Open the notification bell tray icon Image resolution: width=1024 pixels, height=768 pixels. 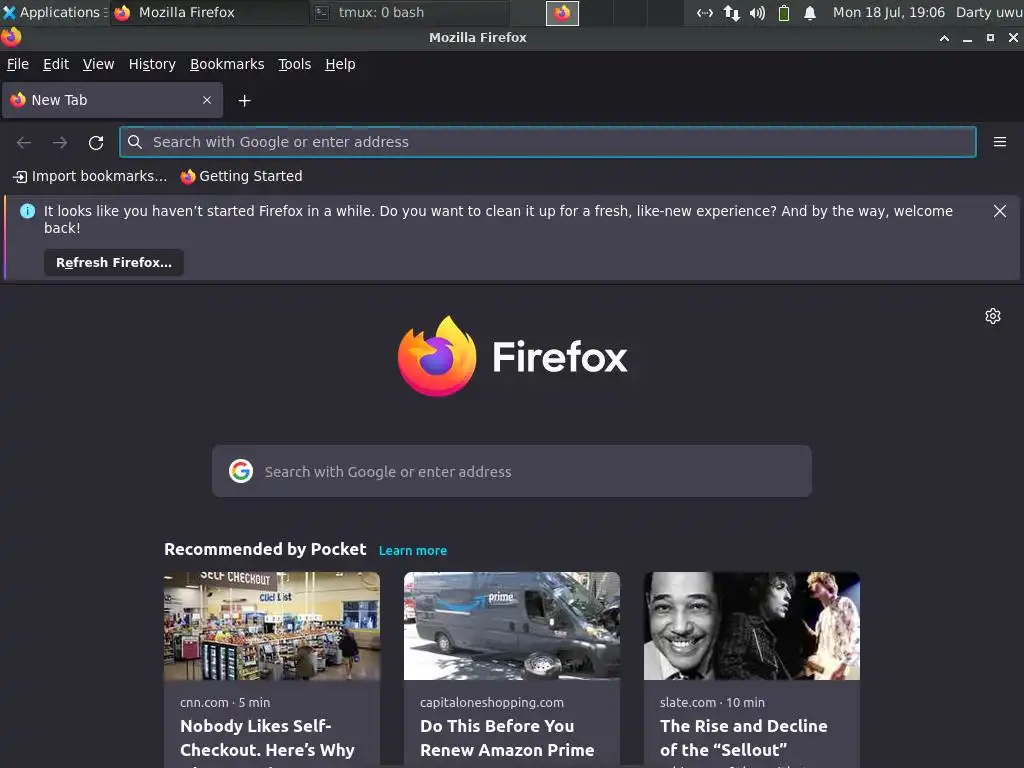tap(810, 12)
